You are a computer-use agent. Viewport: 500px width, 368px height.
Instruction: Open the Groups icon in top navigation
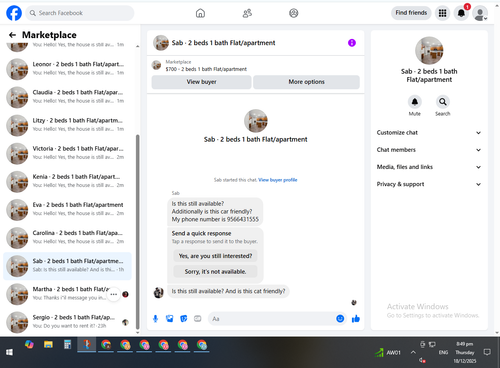point(294,13)
